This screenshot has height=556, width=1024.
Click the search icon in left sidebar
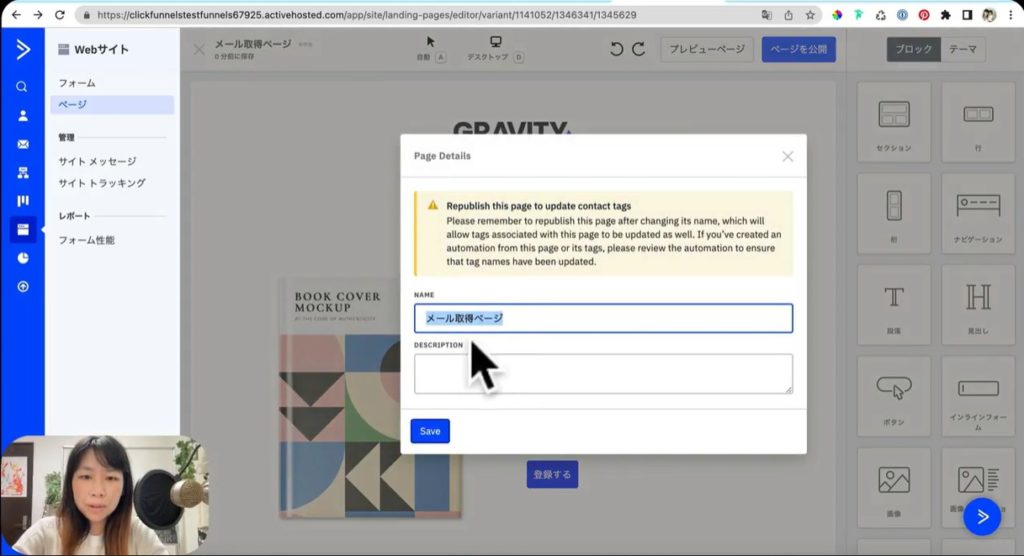click(x=22, y=87)
